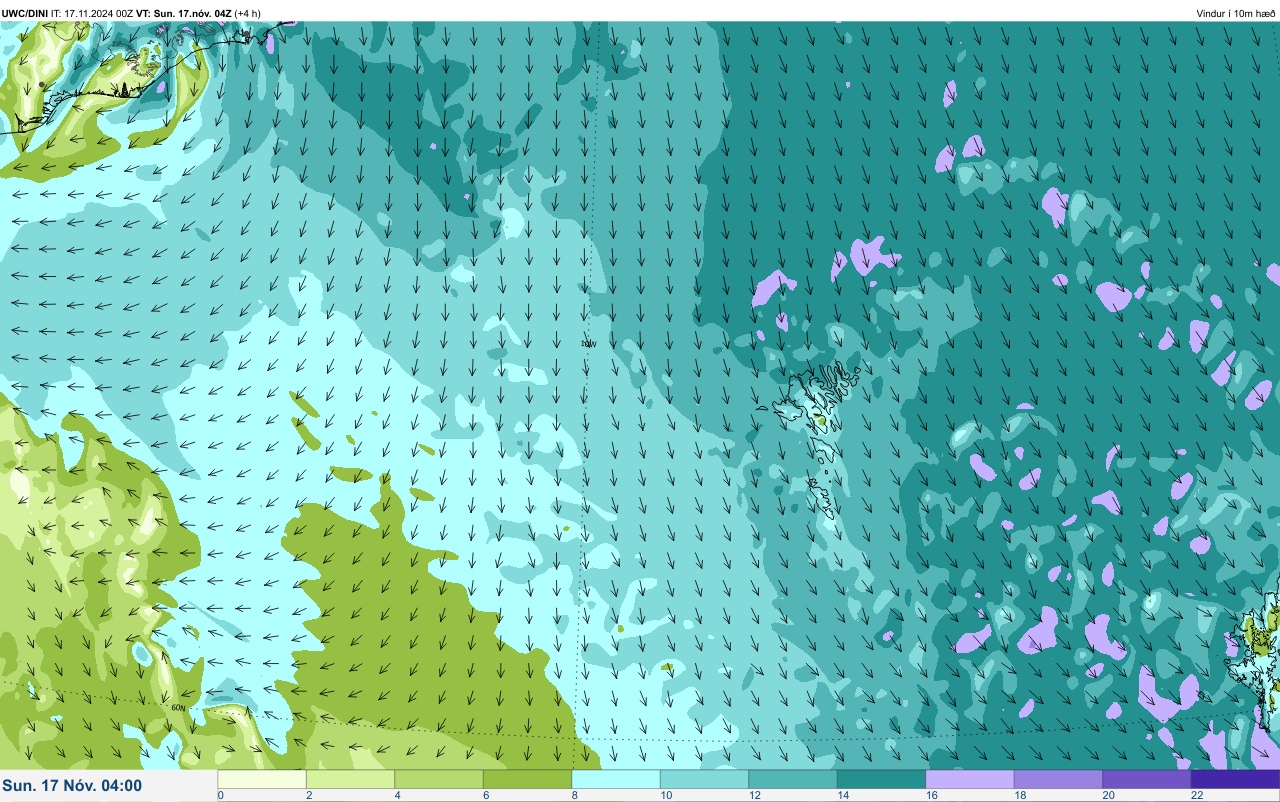Click the 12–14 m/s medium teal legend swatch
This screenshot has height=802, width=1280.
(793, 779)
